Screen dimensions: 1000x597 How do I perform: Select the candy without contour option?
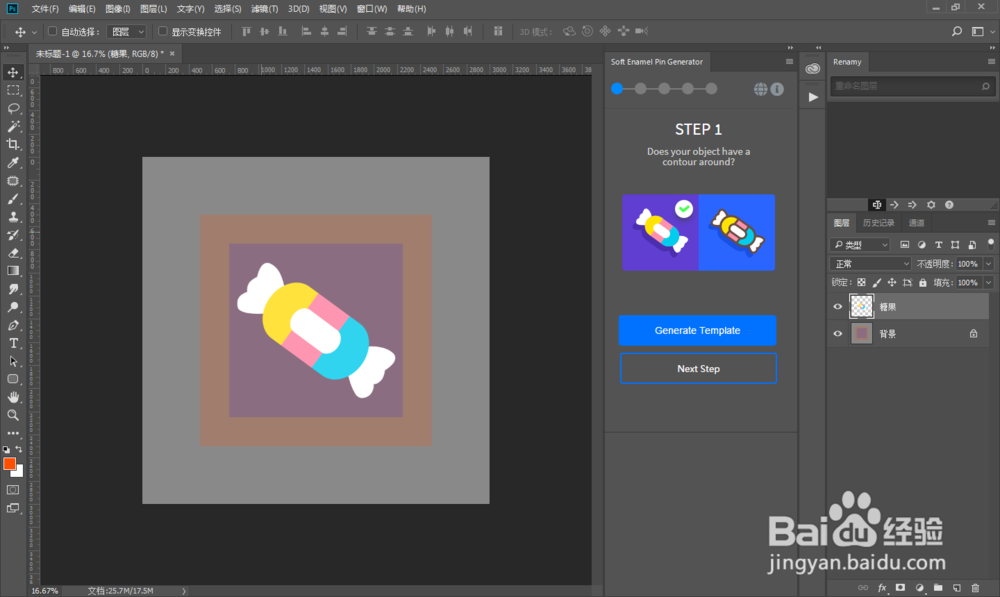click(660, 233)
